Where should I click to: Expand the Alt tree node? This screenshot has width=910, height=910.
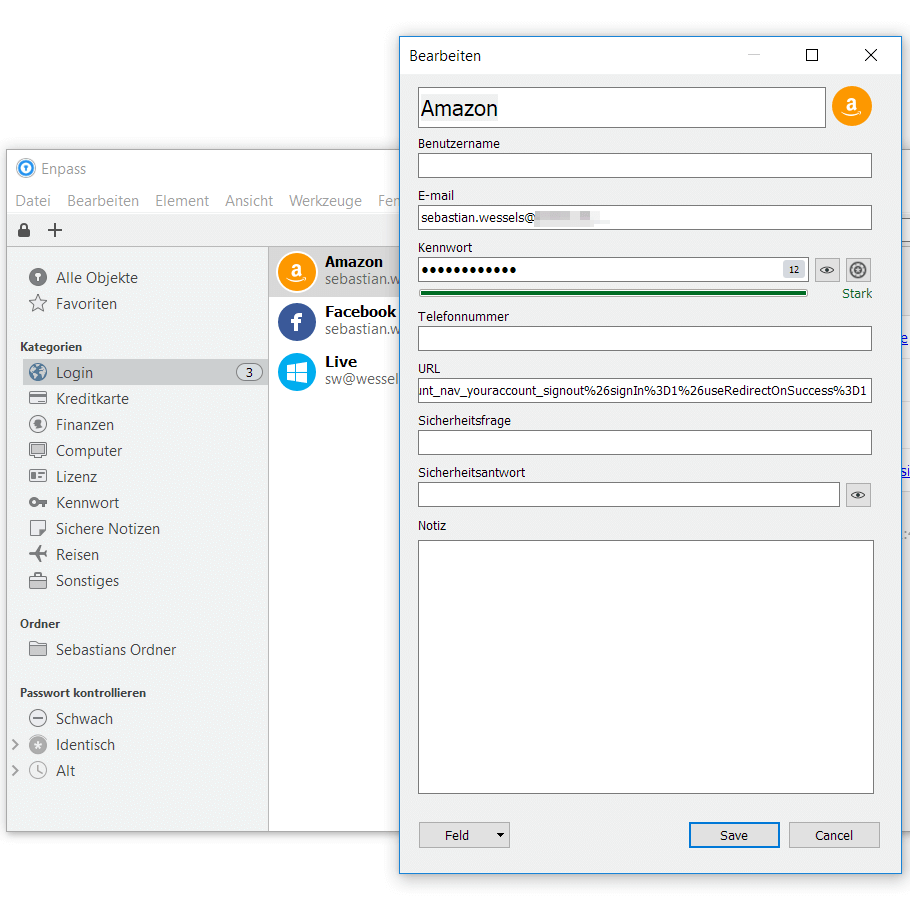tap(15, 770)
